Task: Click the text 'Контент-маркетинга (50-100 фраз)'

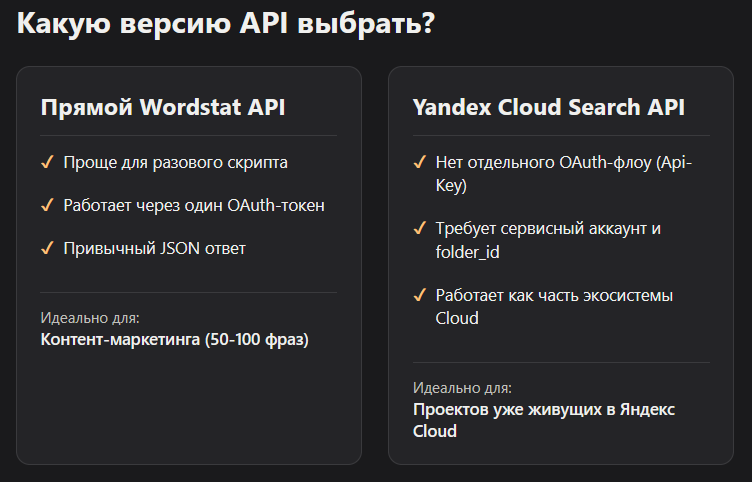Action: 175,340
